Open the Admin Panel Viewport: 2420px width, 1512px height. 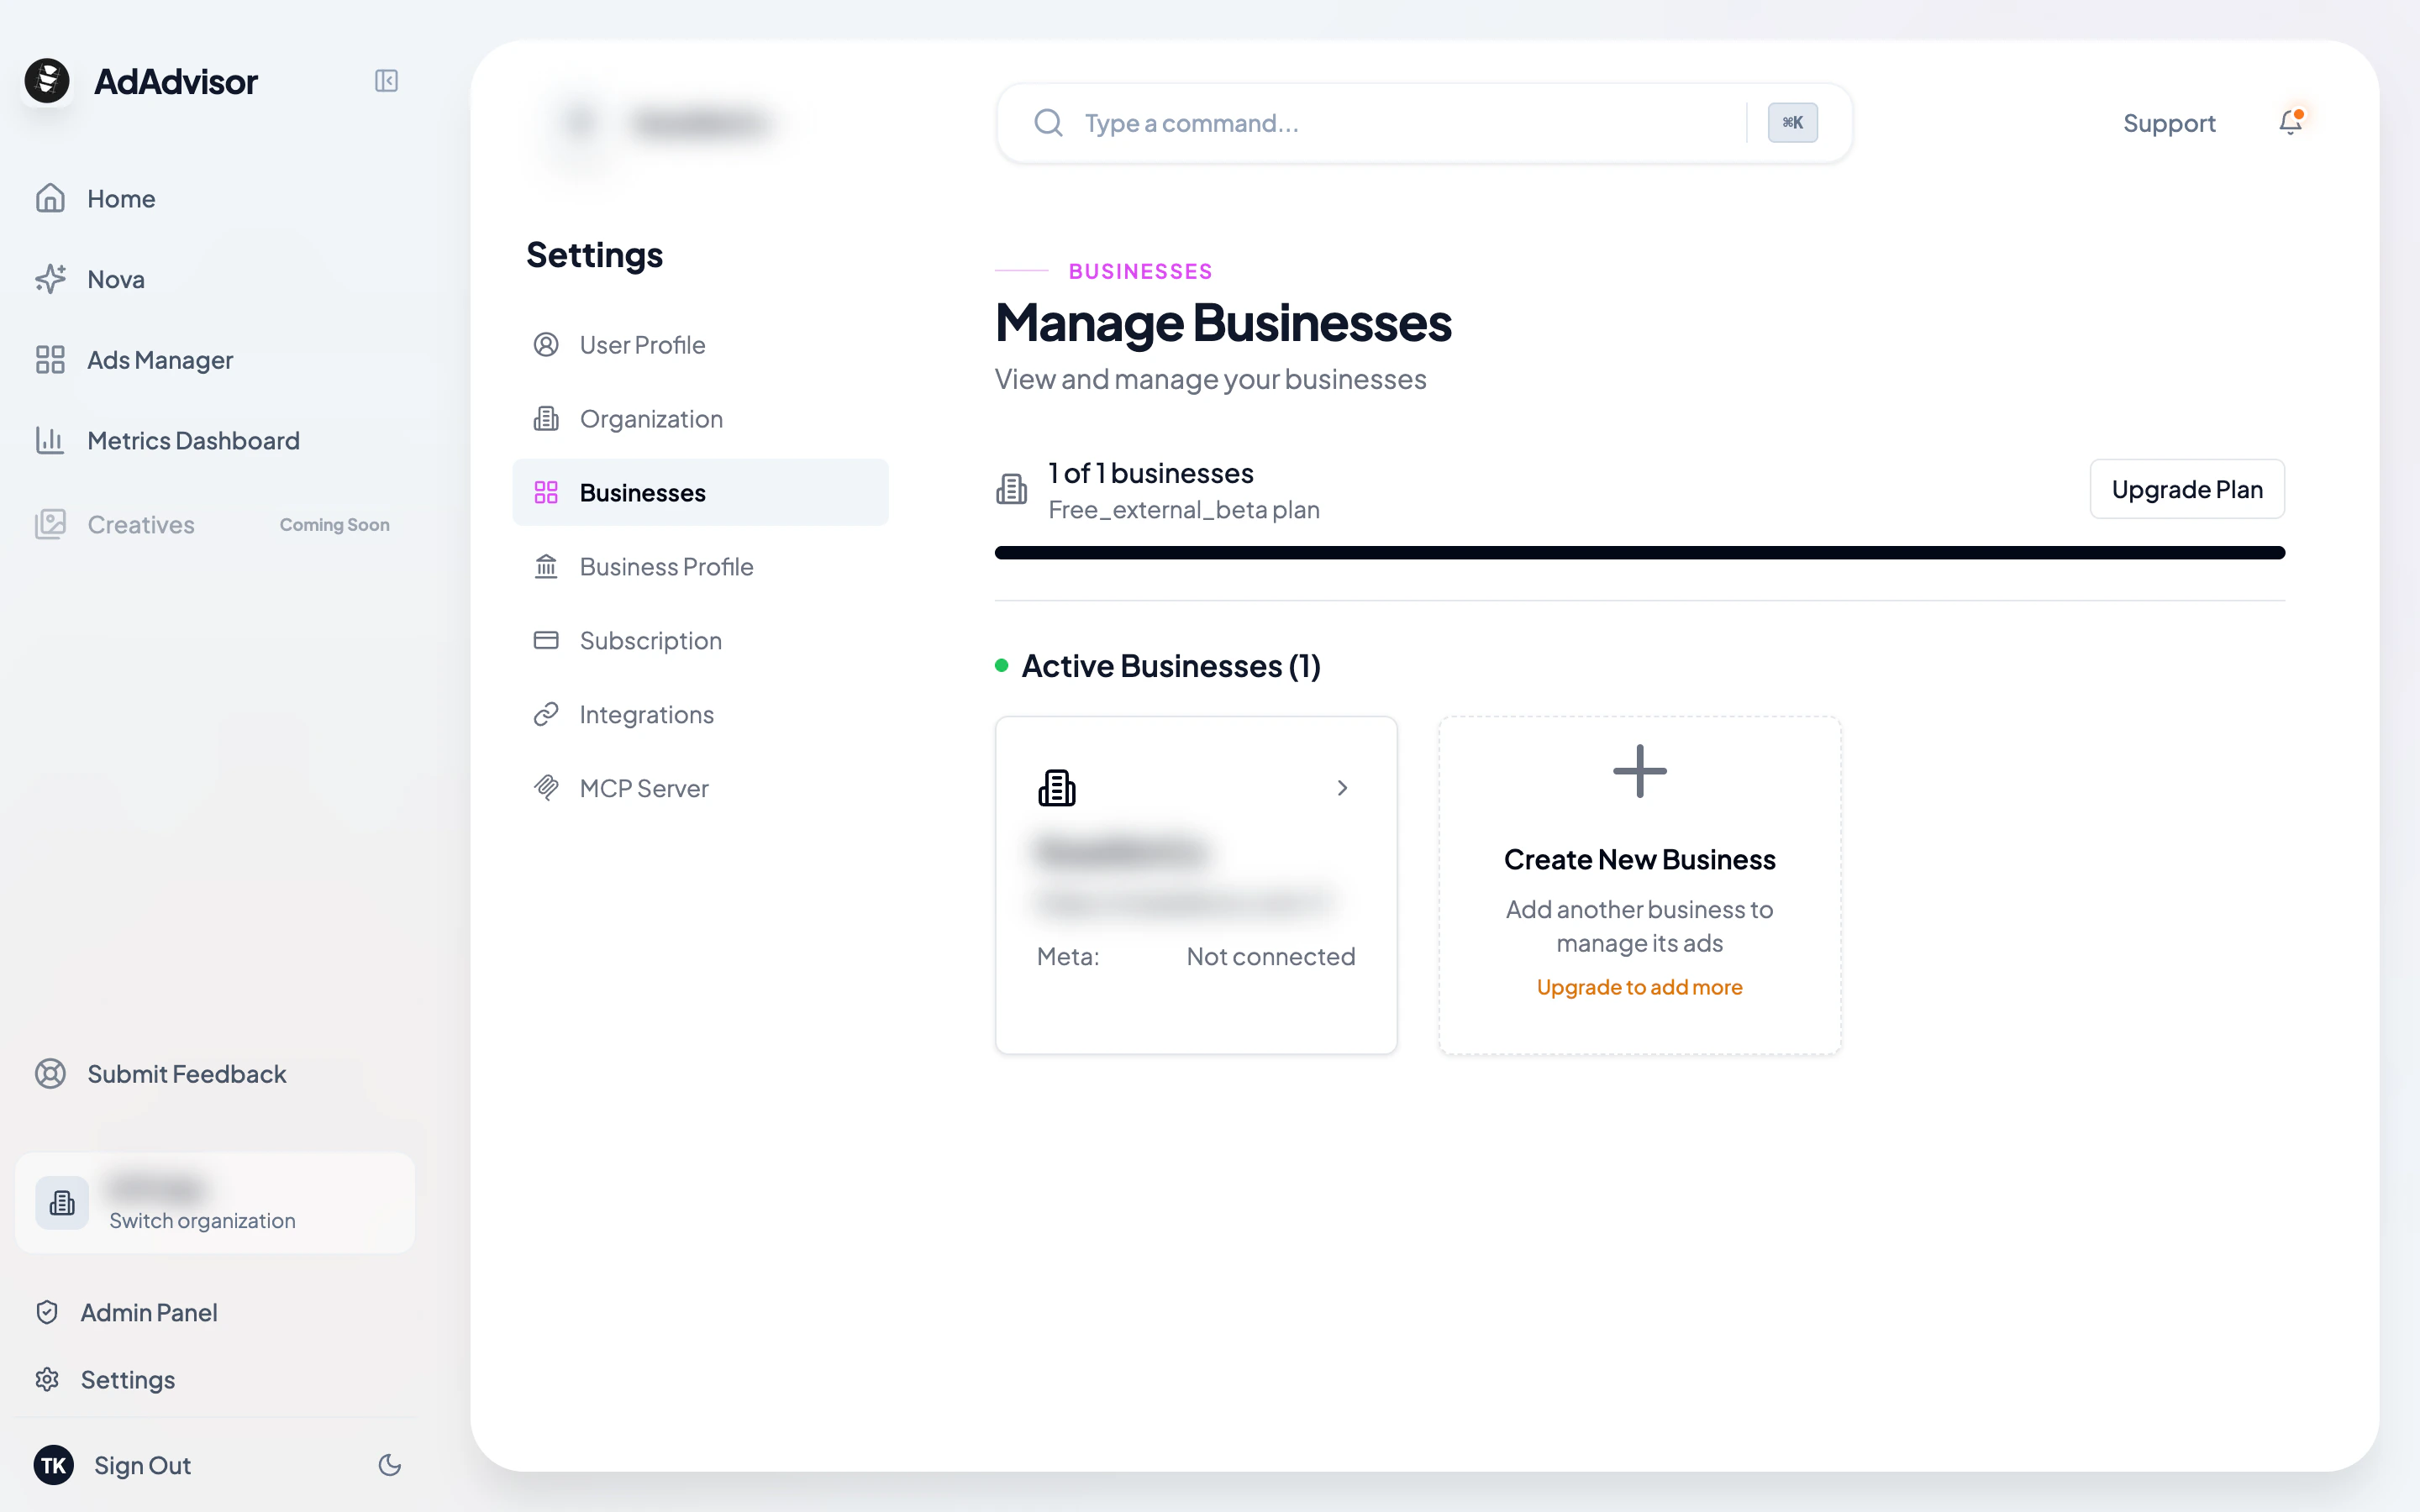(x=148, y=1311)
